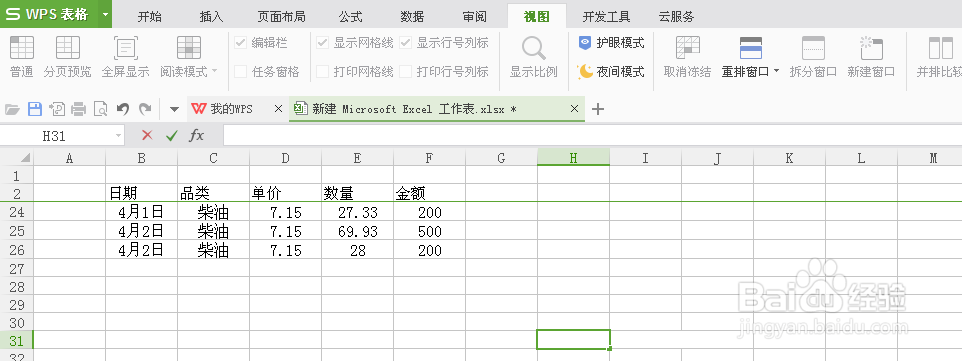
Task: Select the 4月1日 date cell
Action: click(141, 212)
